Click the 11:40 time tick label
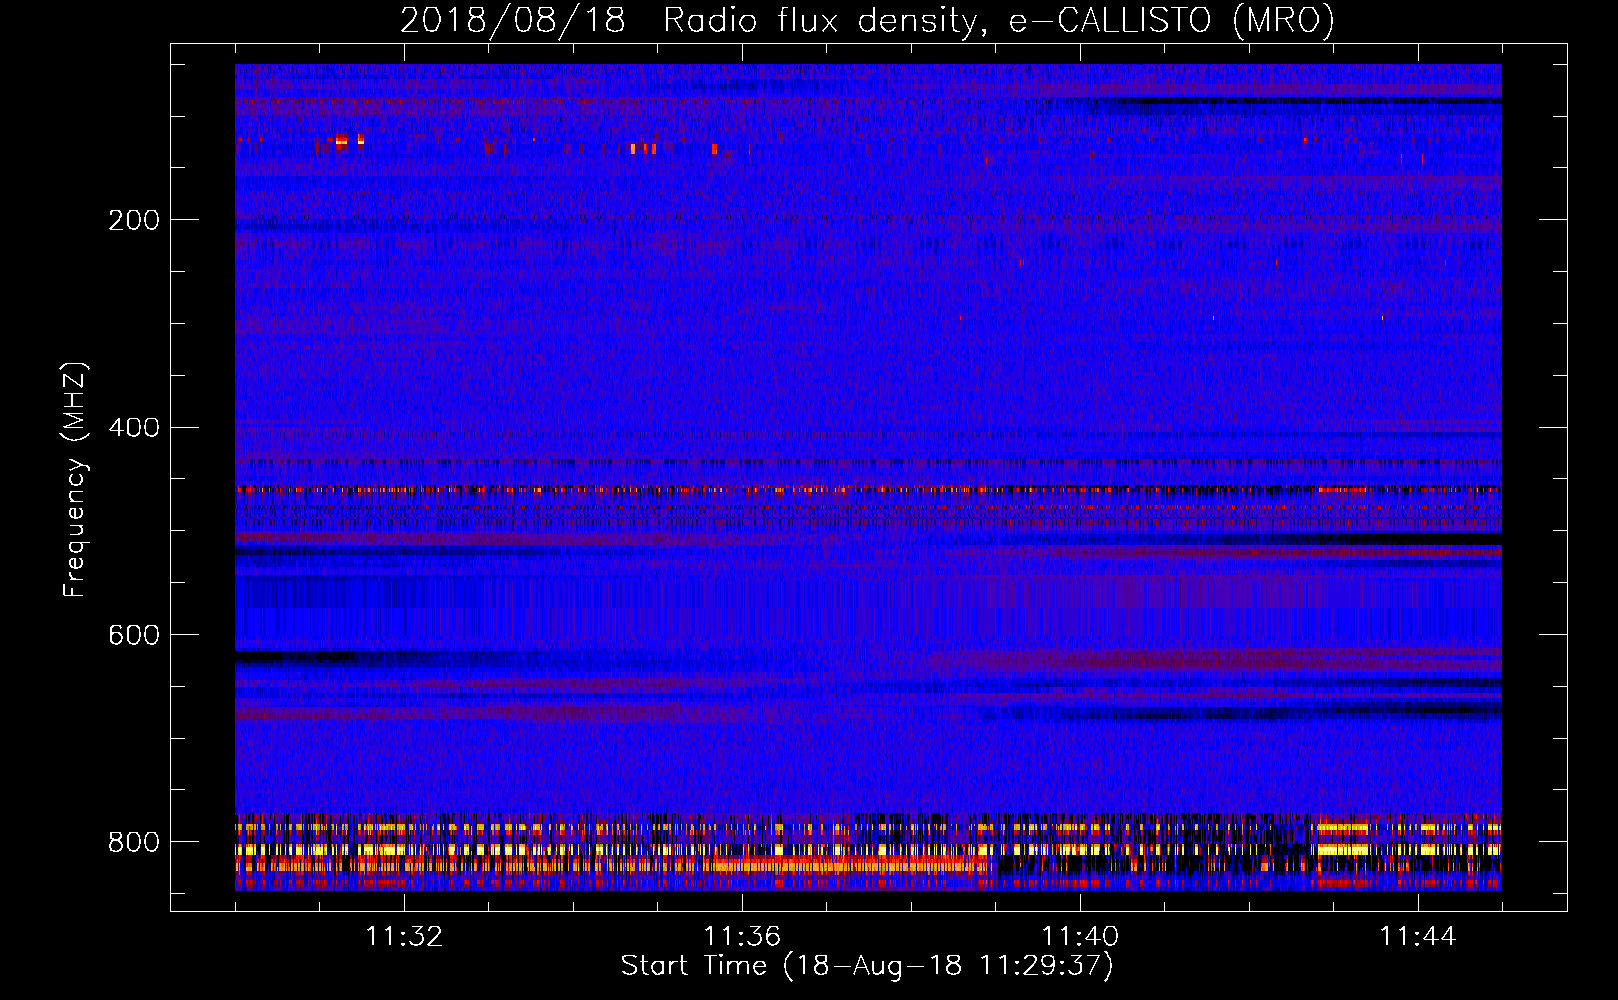Screen dimensions: 1618x1000 click(1080, 937)
